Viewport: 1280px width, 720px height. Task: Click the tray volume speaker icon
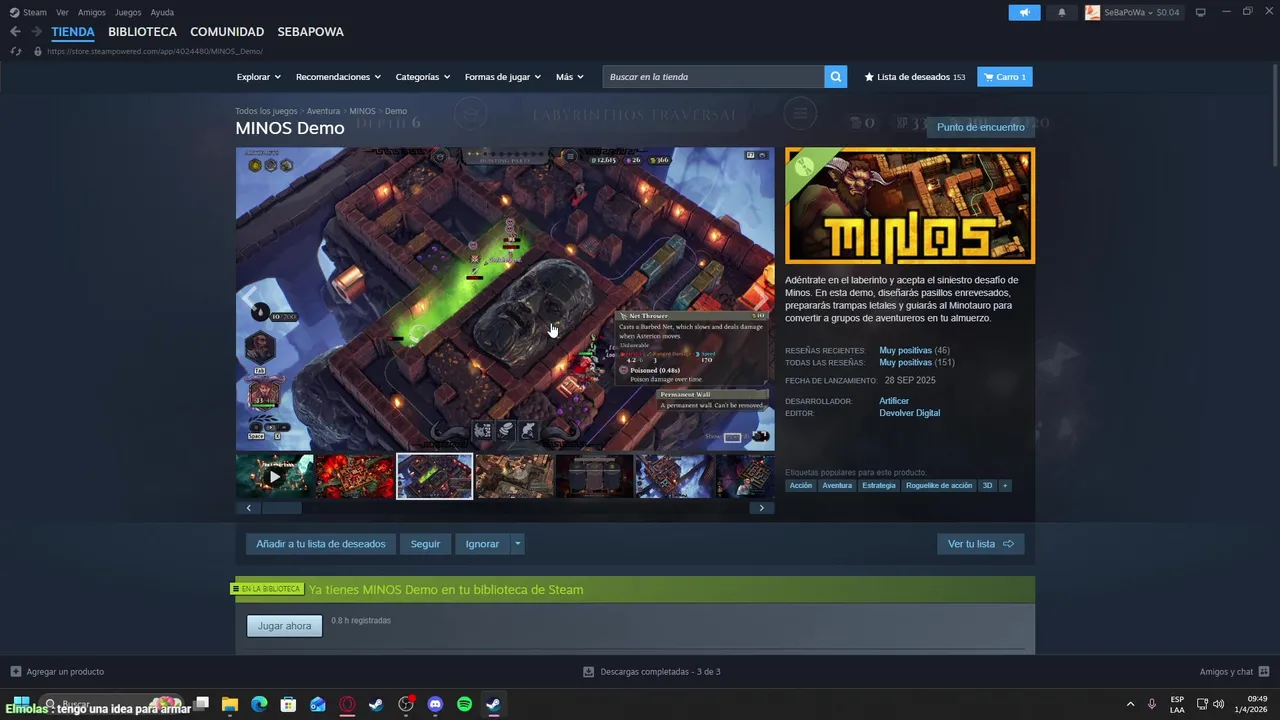click(1218, 704)
